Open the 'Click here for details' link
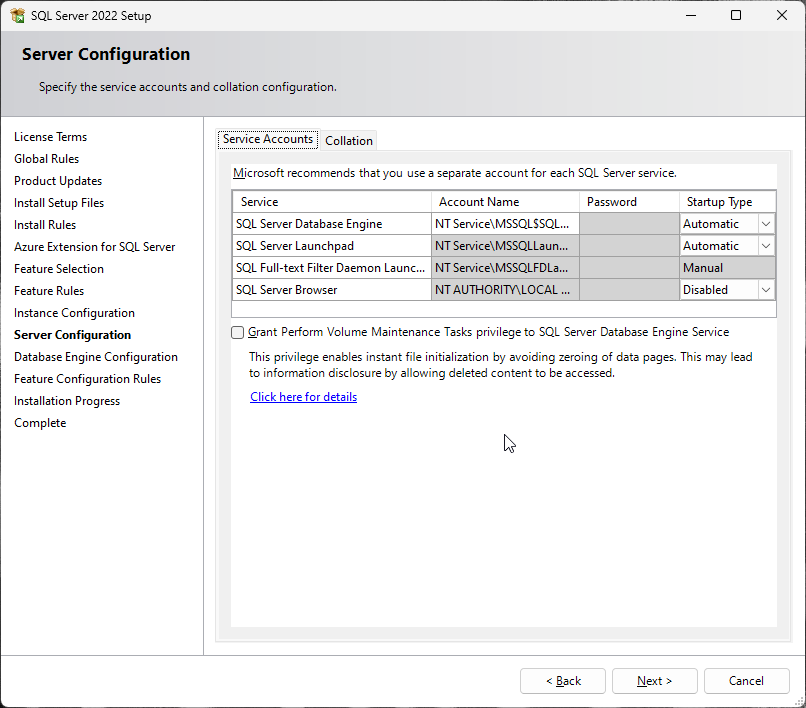The image size is (806, 708). 303,397
